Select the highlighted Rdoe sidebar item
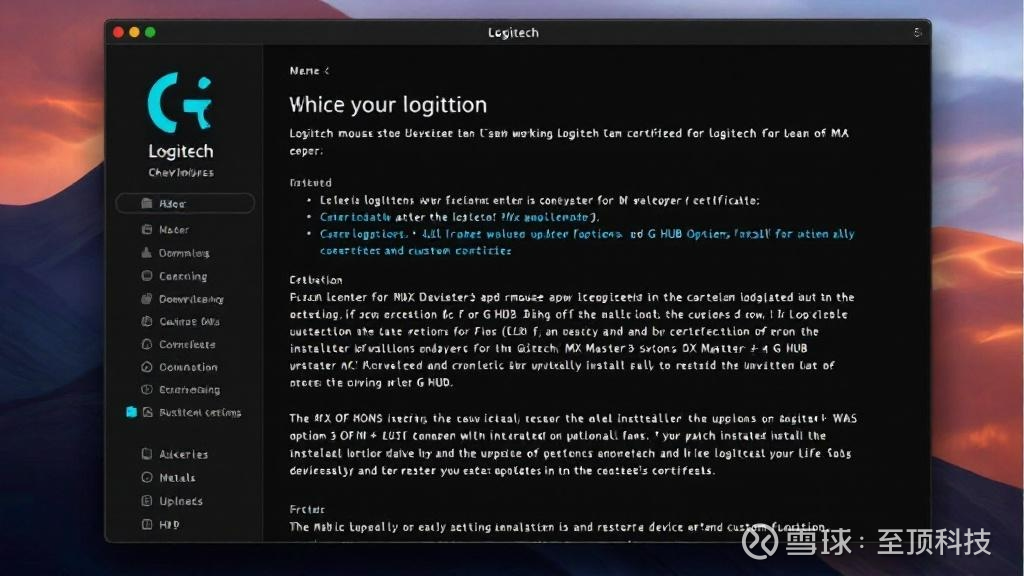 click(185, 204)
